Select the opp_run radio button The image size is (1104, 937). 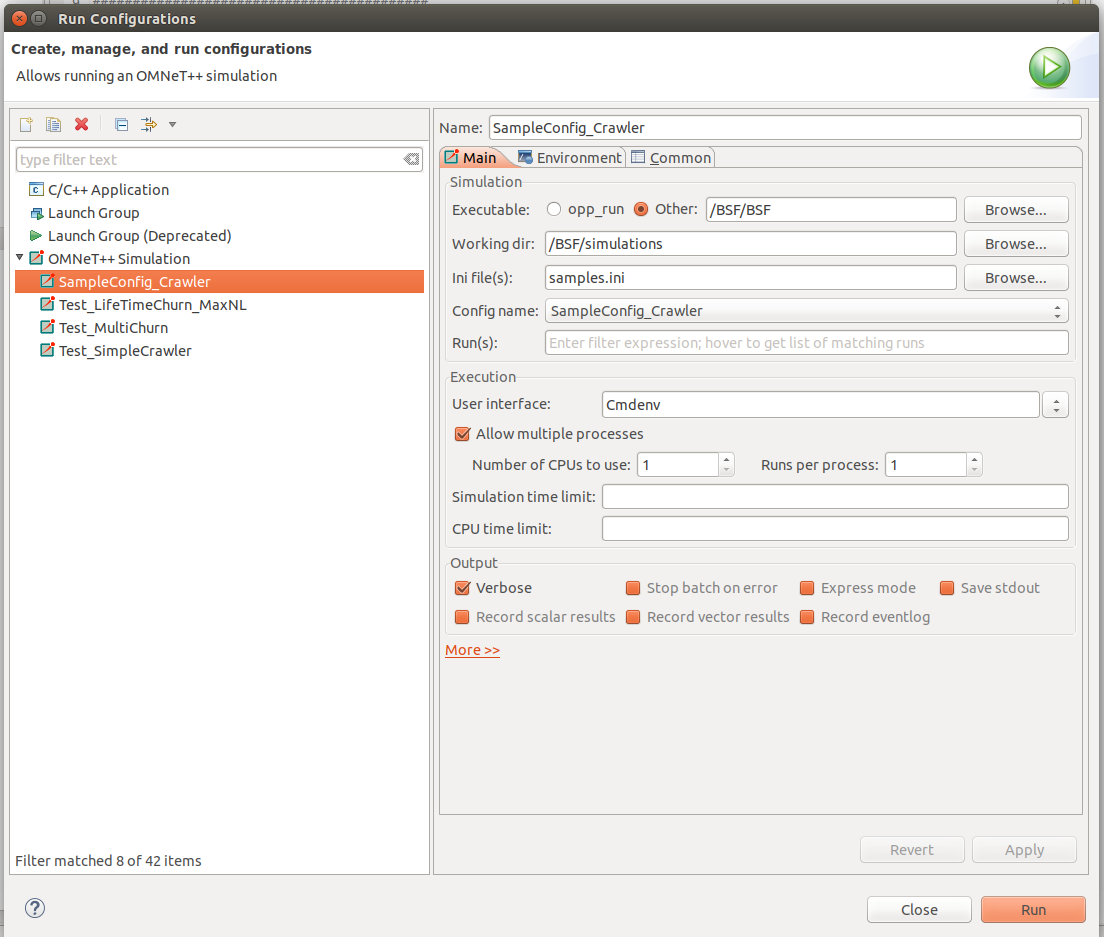tap(554, 210)
